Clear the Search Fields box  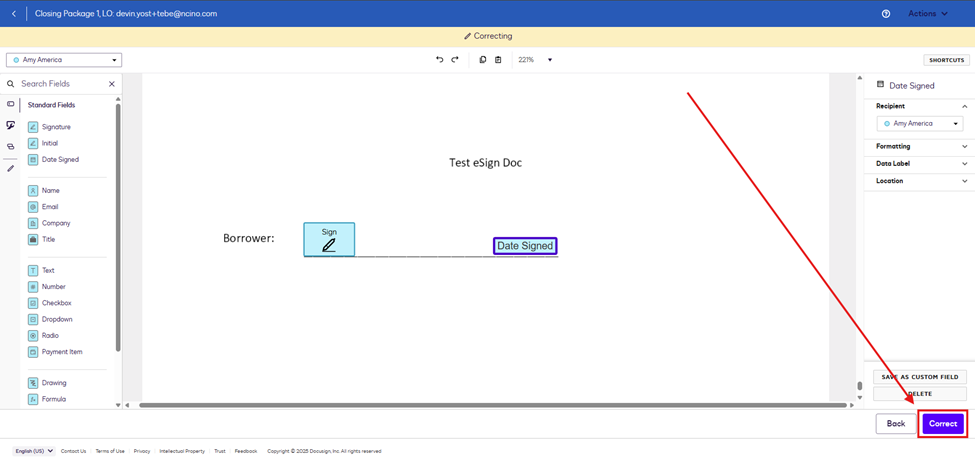click(111, 84)
